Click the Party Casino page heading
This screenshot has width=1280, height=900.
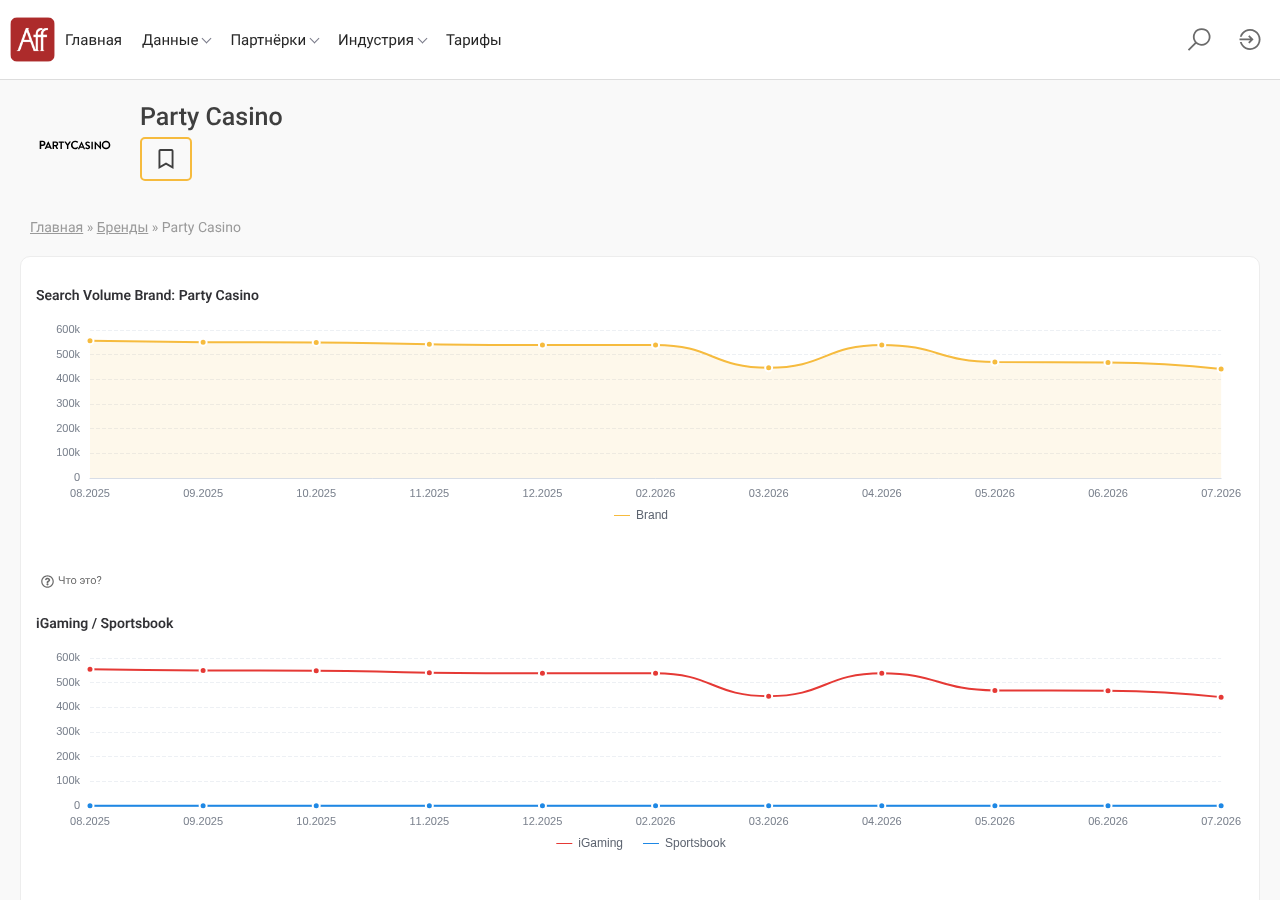[211, 117]
